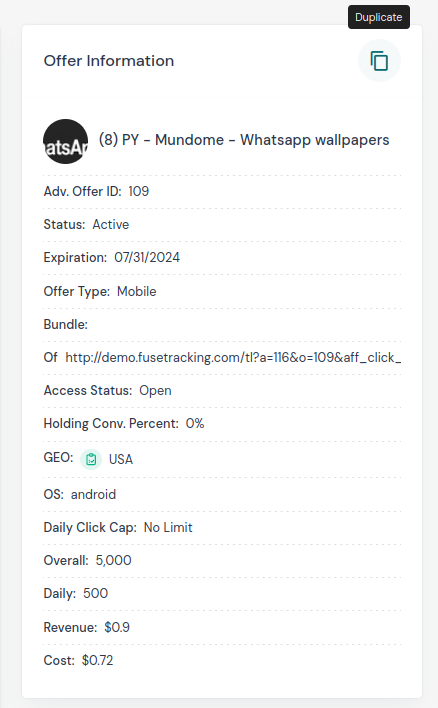Screen dimensions: 438x708
Task: Click the Bundle field row
Action: click(222, 325)
